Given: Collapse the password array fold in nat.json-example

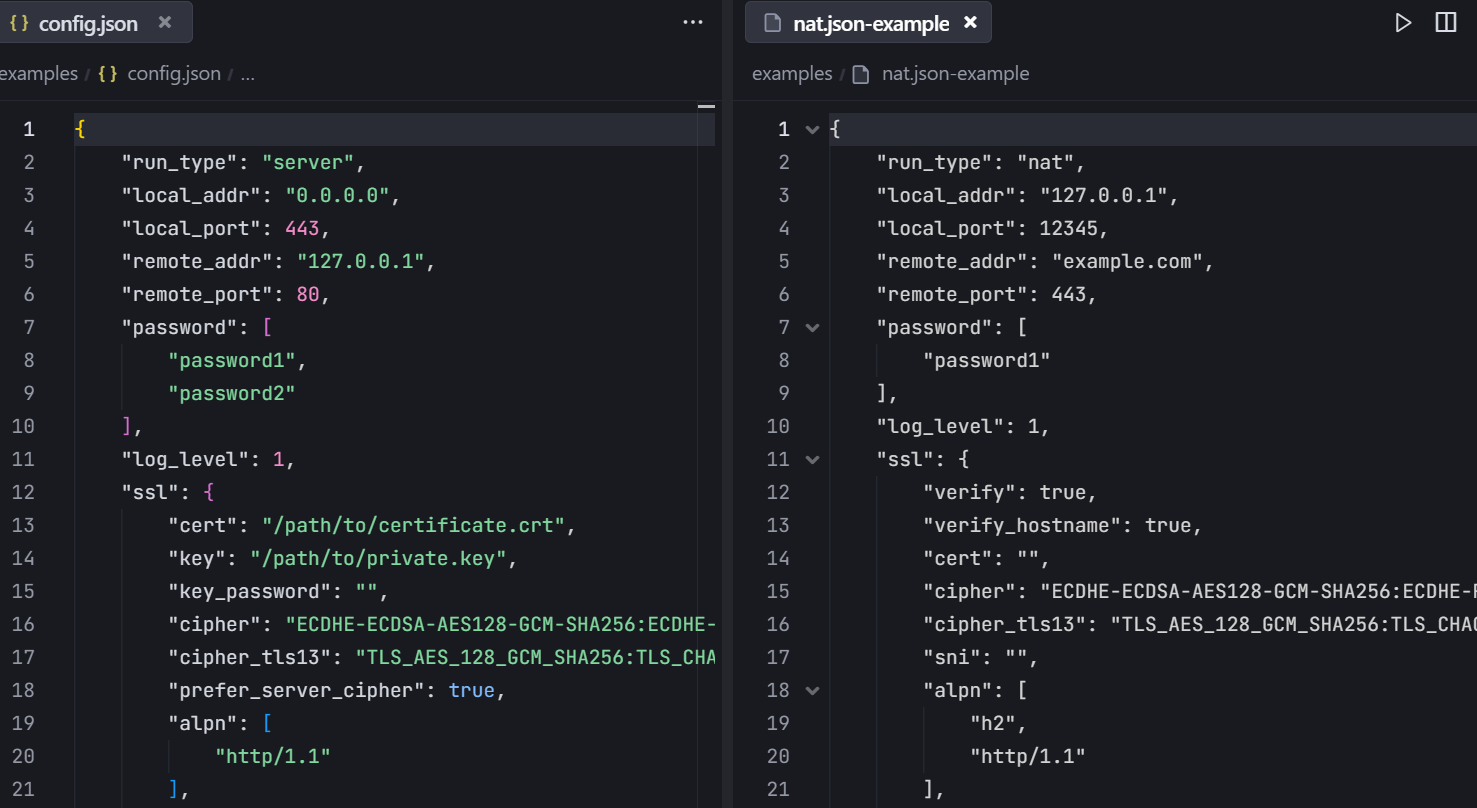Looking at the screenshot, I should coord(812,327).
